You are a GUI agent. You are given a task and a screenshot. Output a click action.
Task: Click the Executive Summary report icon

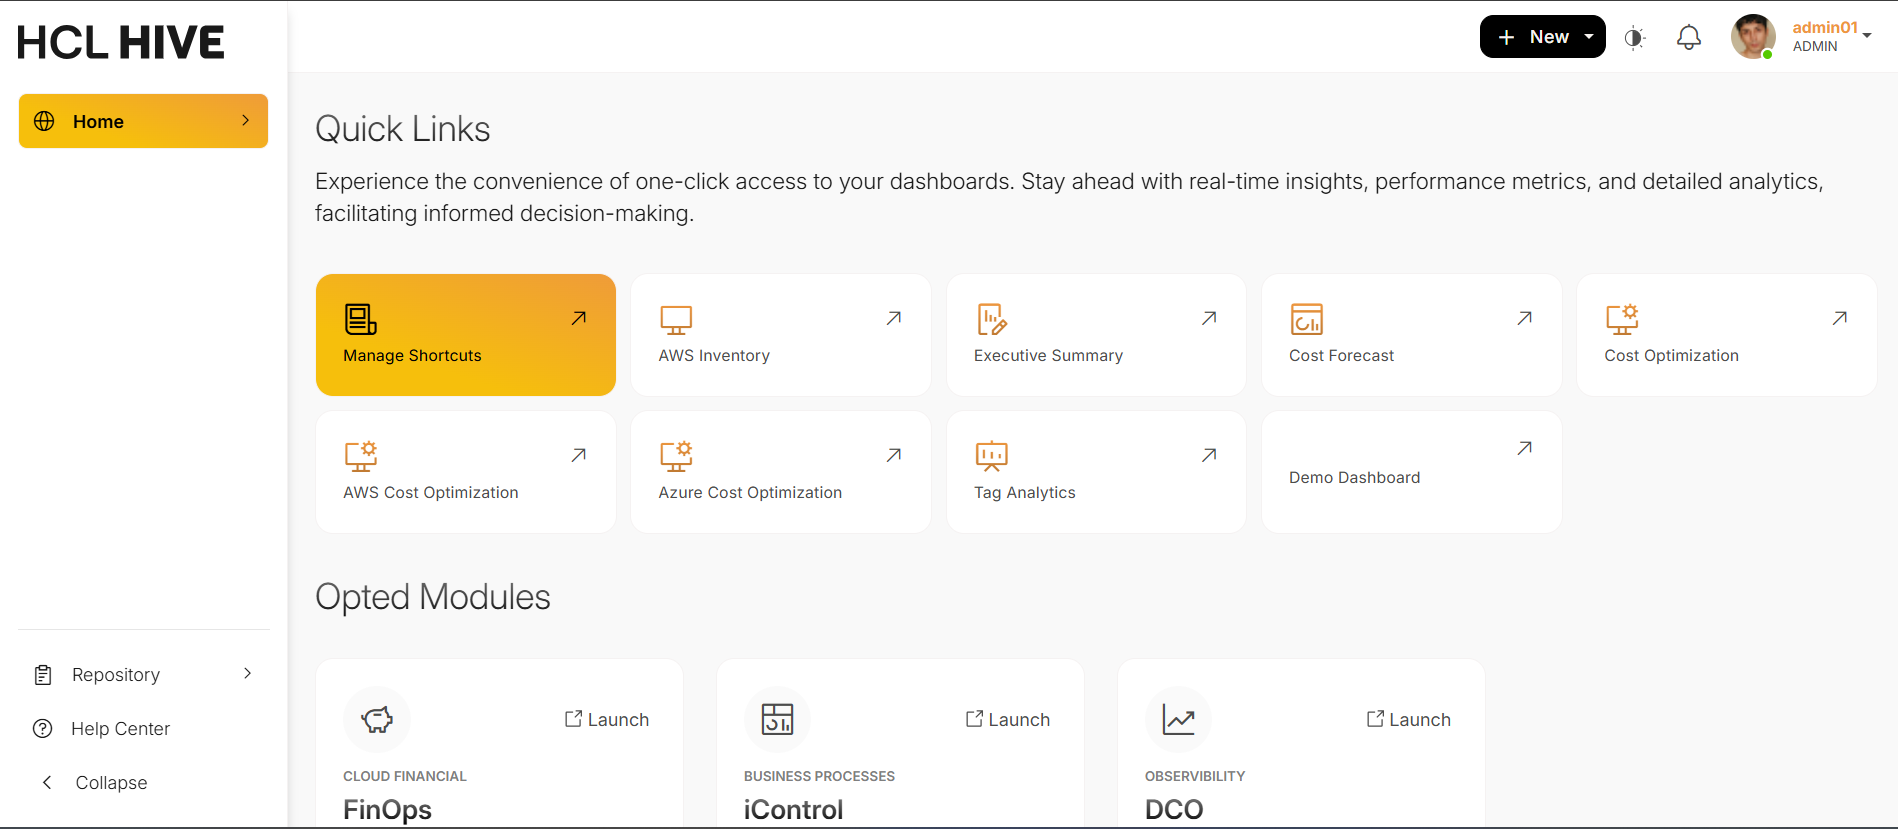pyautogui.click(x=991, y=319)
